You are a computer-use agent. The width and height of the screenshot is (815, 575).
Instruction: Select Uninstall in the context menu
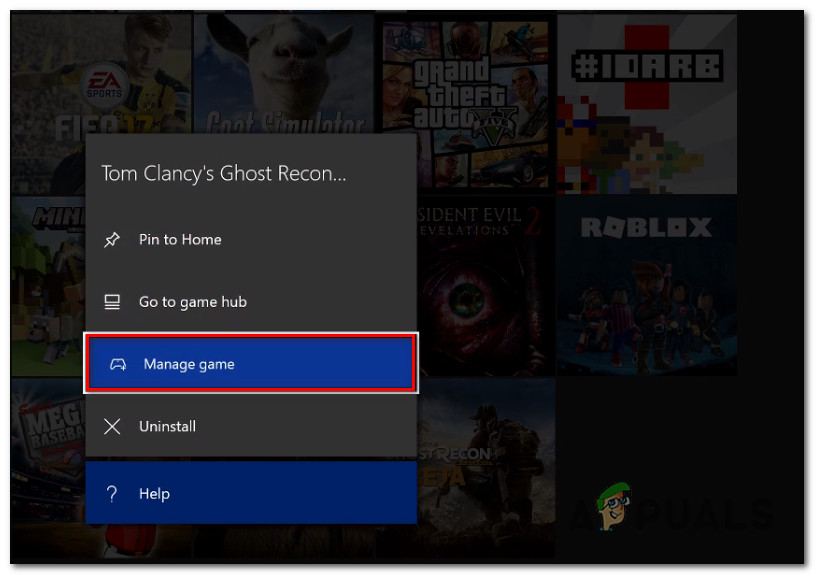251,426
